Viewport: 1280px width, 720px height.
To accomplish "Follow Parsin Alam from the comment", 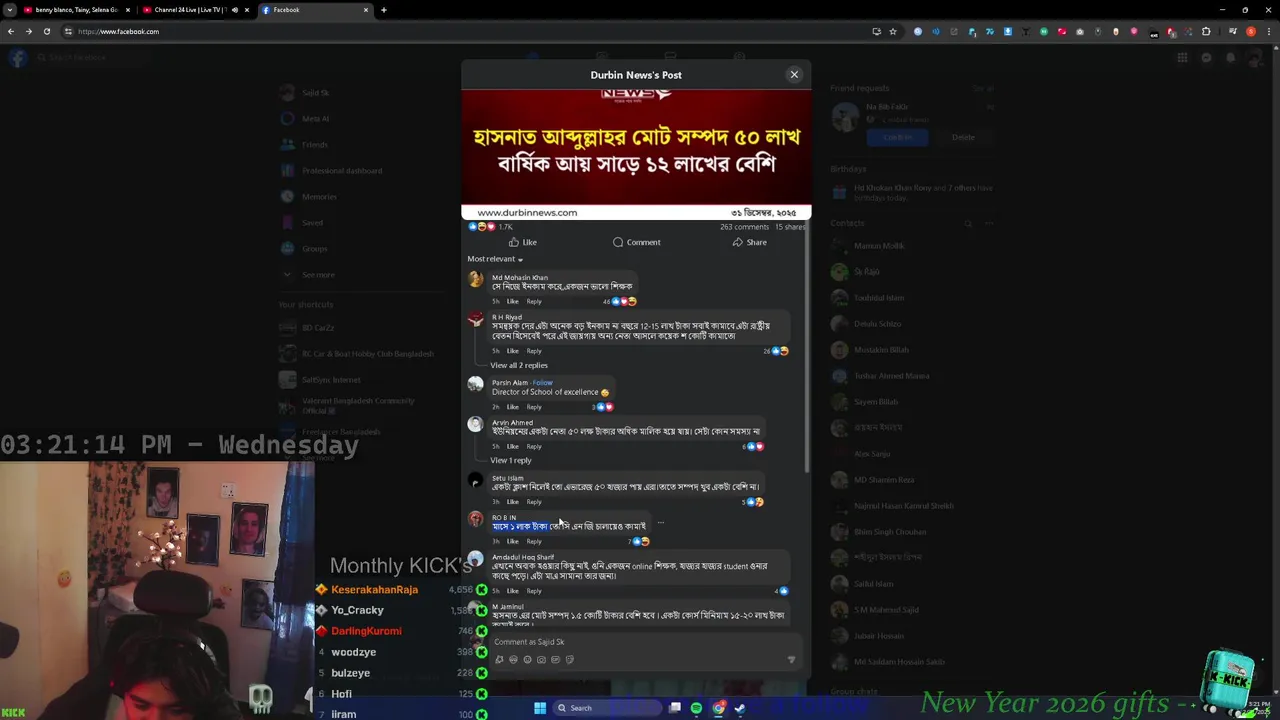I will (x=543, y=382).
